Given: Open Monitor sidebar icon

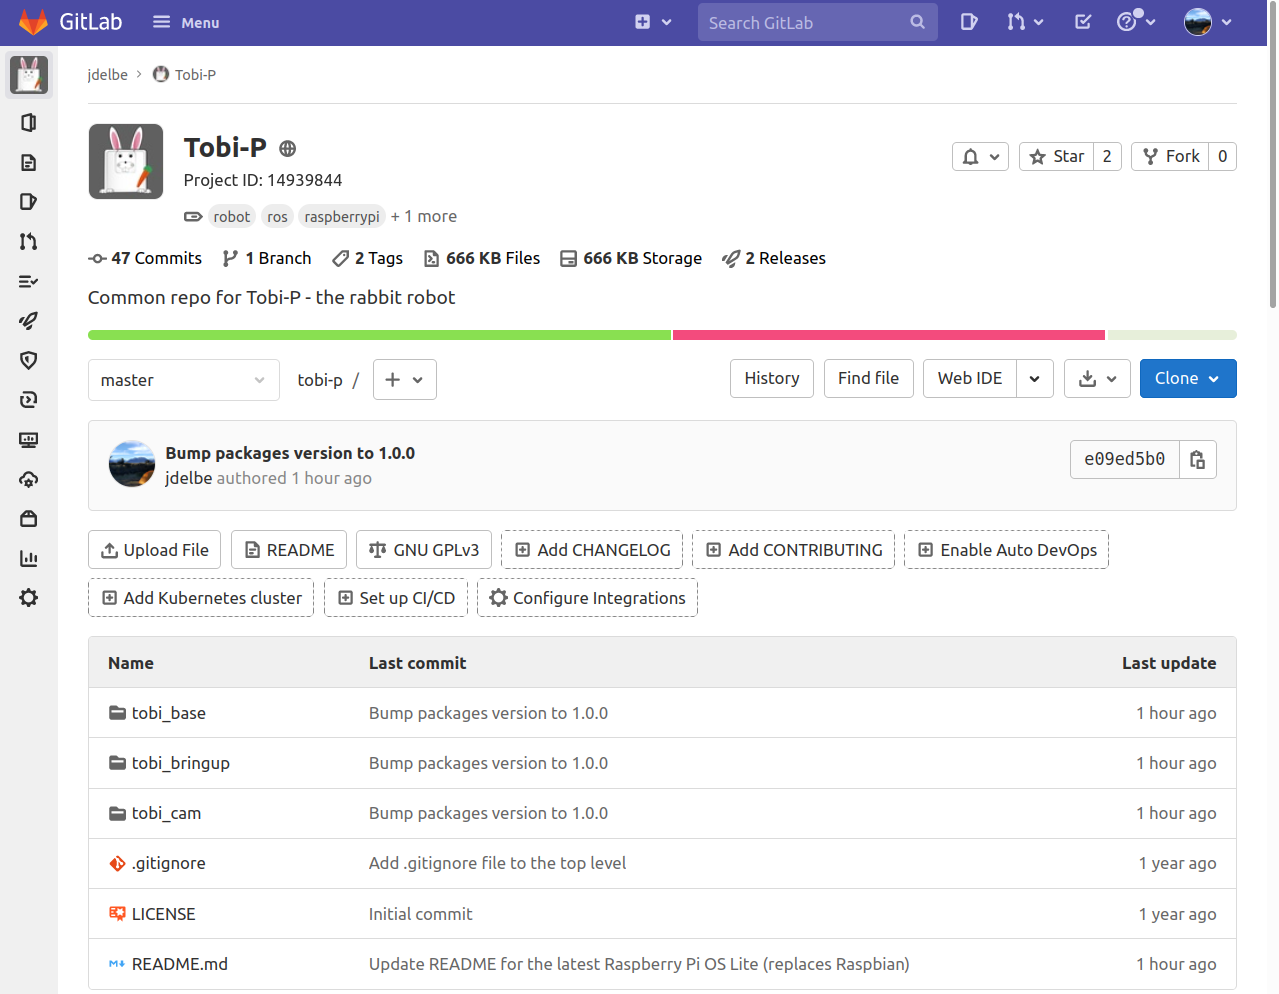Looking at the screenshot, I should pos(29,440).
